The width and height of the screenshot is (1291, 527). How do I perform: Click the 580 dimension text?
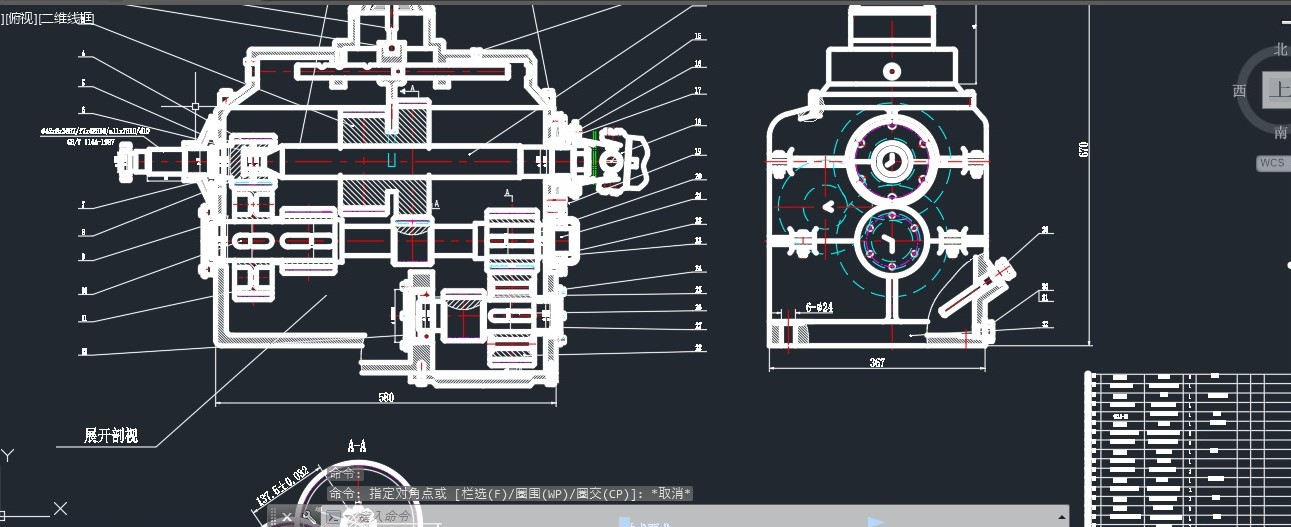tap(386, 398)
